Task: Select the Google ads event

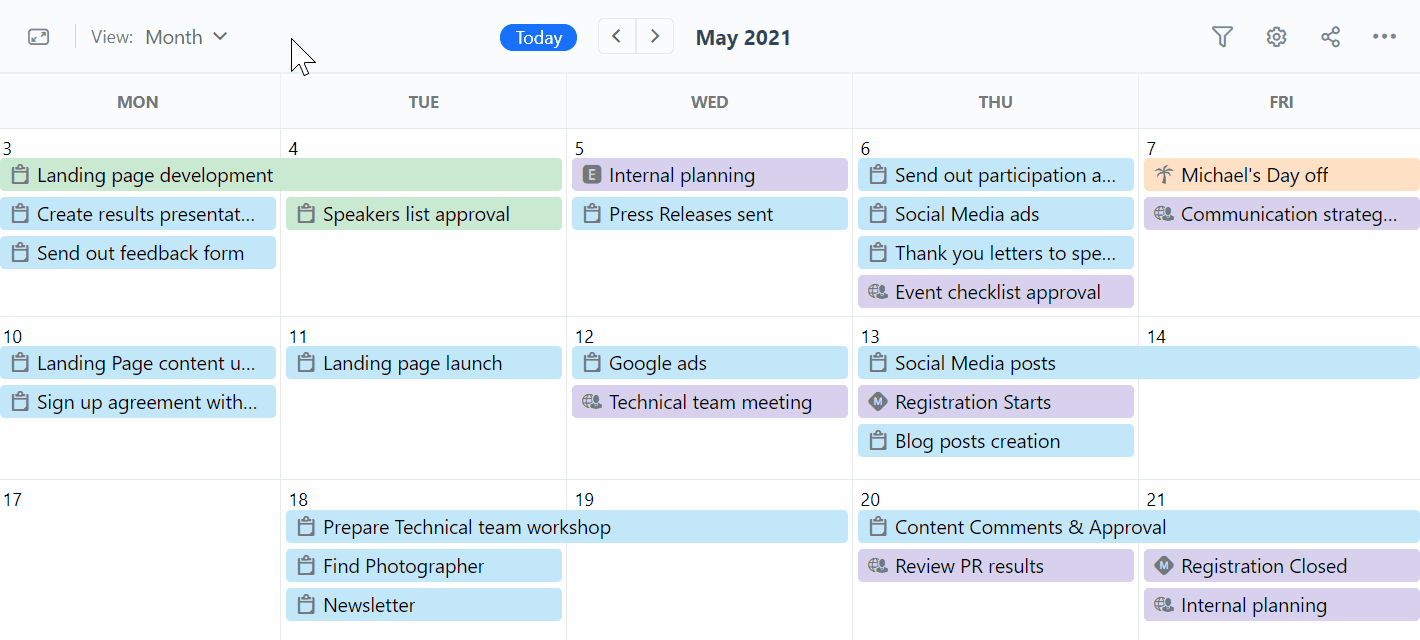Action: coord(710,363)
